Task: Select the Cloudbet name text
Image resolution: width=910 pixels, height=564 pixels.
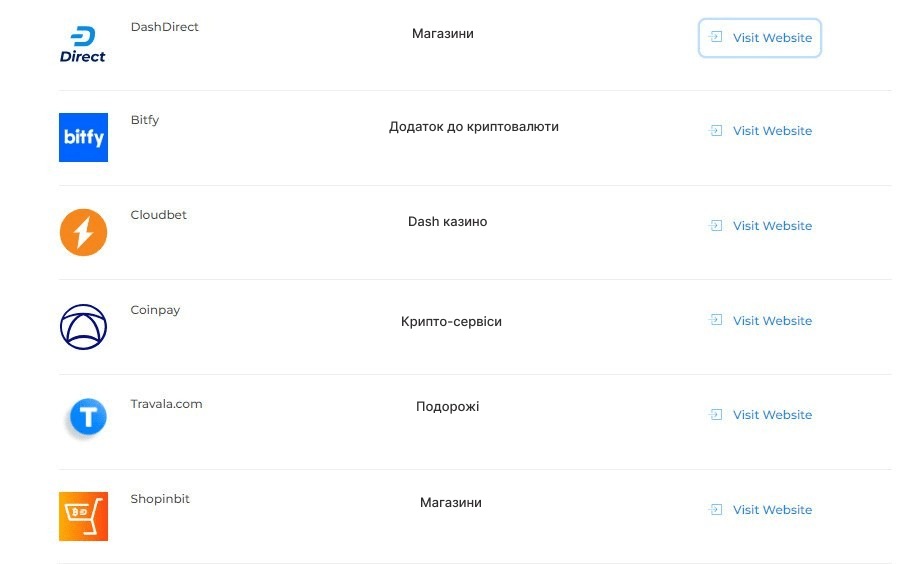Action: (158, 215)
